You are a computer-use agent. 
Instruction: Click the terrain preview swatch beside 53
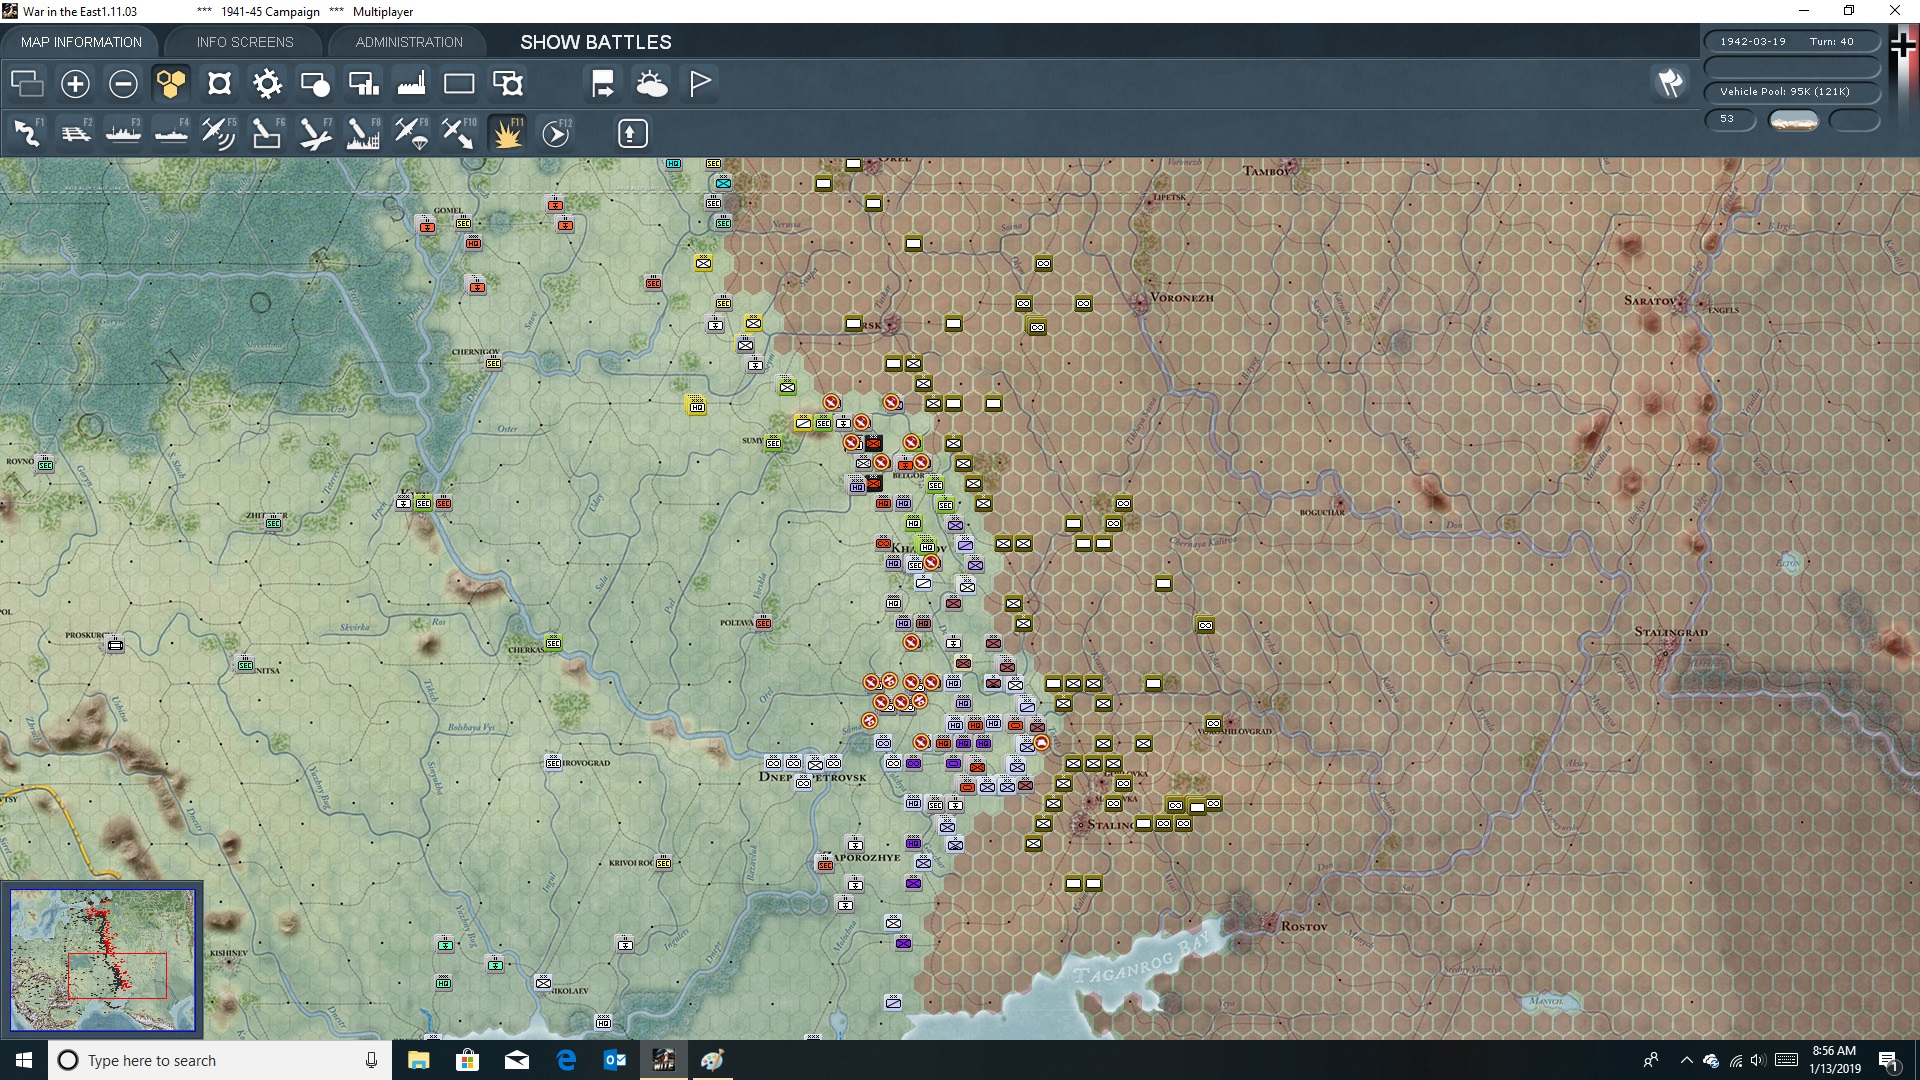pyautogui.click(x=1793, y=120)
